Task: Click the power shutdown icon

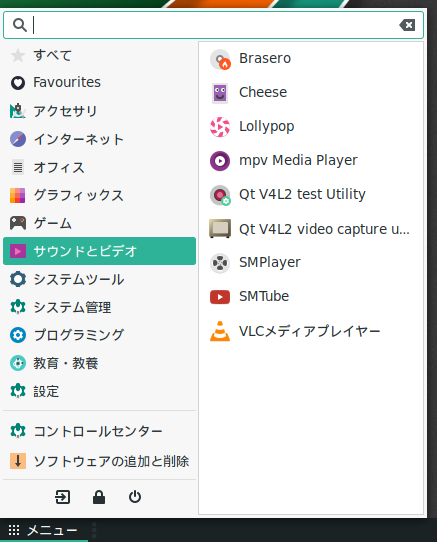Action: (x=135, y=497)
